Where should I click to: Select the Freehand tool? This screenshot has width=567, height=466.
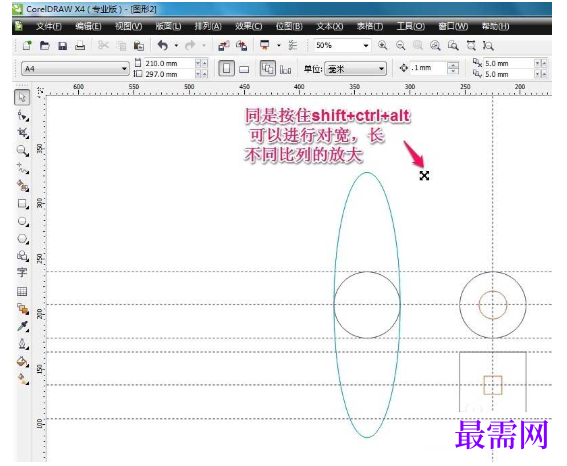[x=23, y=168]
